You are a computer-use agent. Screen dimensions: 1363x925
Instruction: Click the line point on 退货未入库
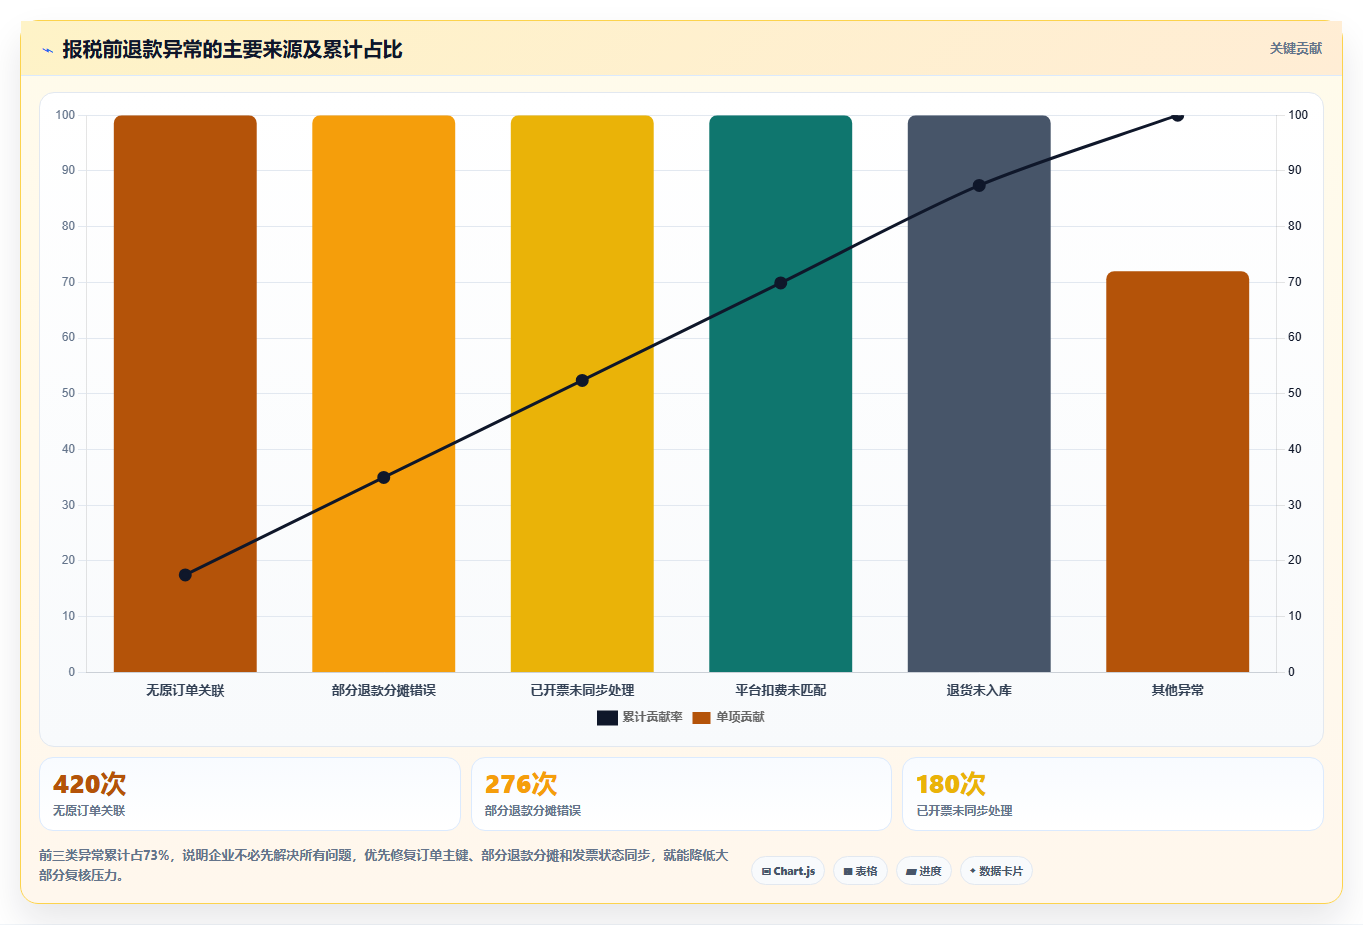pos(979,186)
